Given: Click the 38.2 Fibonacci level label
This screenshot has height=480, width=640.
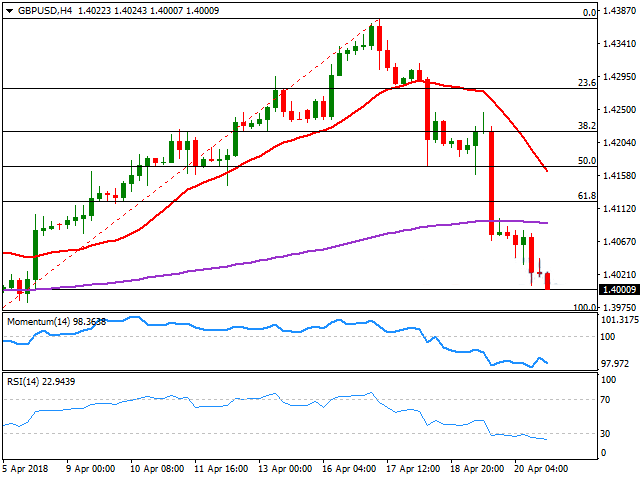Looking at the screenshot, I should [587, 126].
